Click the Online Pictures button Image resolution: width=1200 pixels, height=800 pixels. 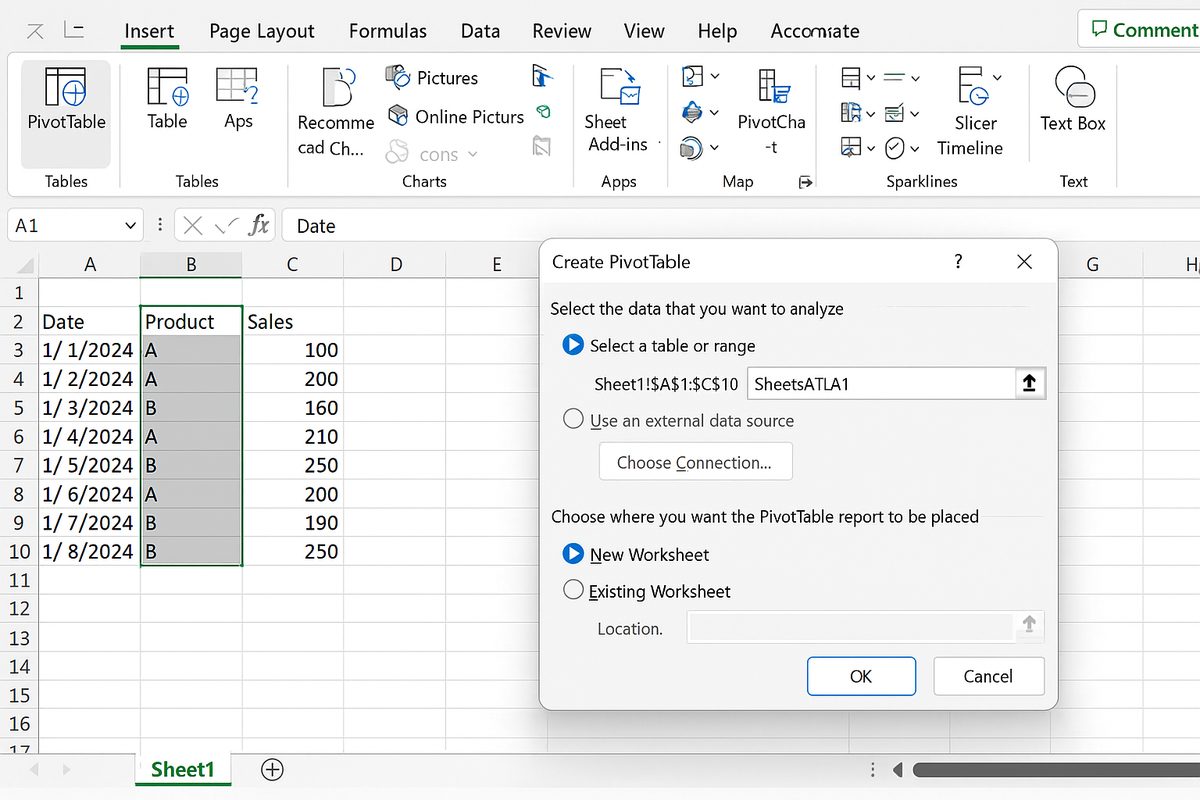[456, 116]
